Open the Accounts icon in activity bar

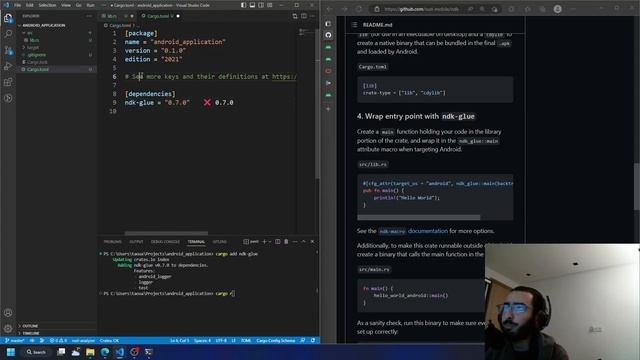(x=8, y=313)
